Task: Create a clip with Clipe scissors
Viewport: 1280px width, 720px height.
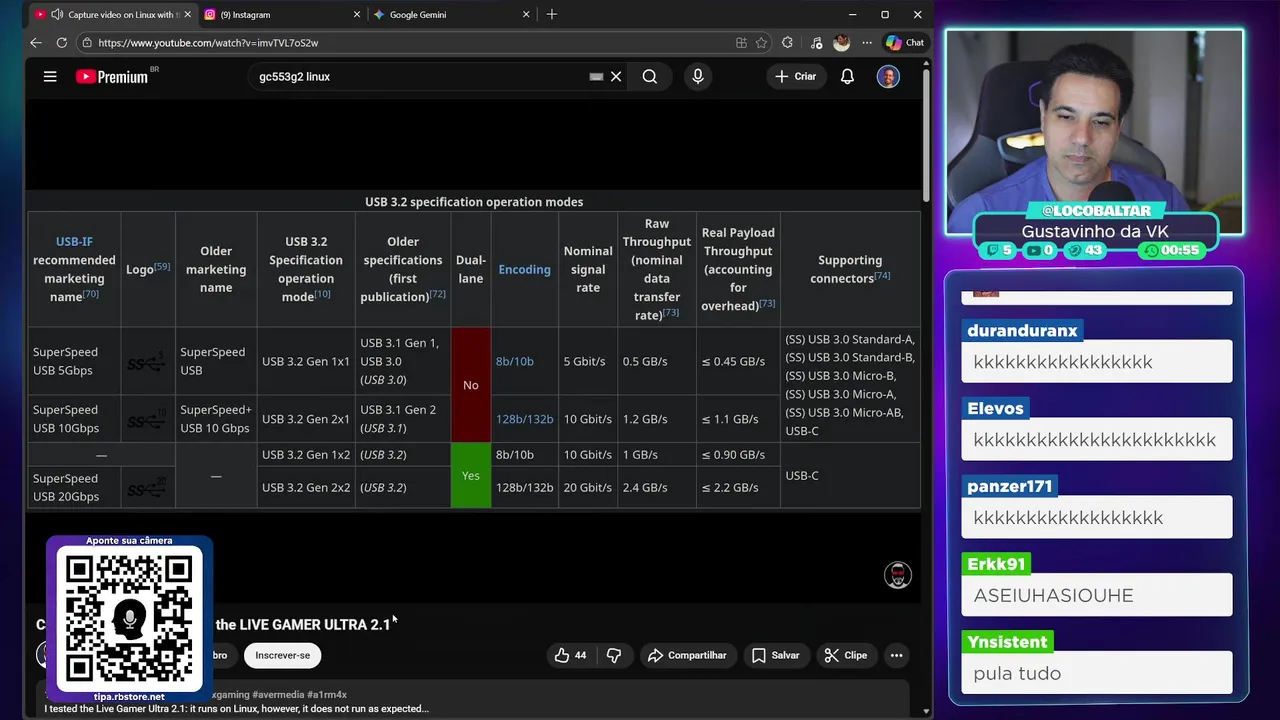Action: (x=845, y=655)
